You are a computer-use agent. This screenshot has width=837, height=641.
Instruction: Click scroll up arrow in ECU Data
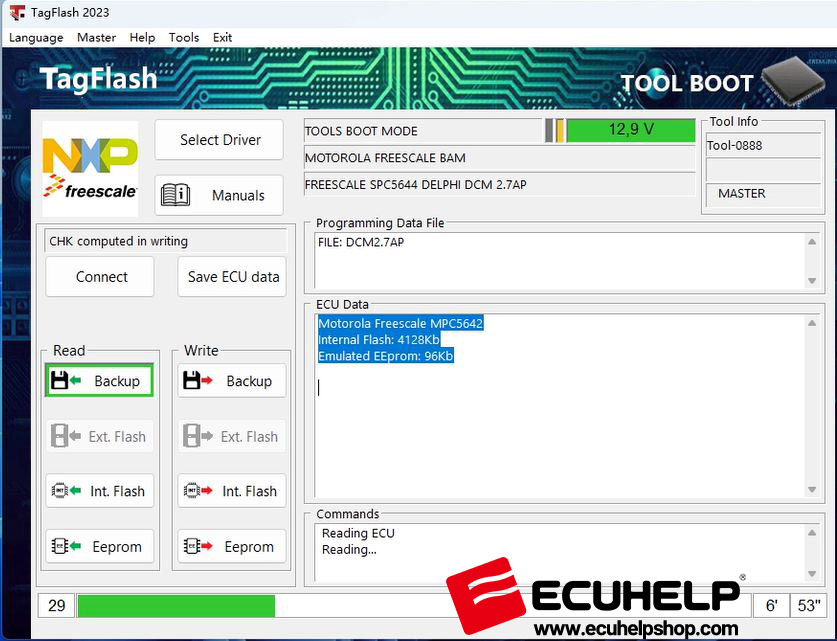click(x=812, y=323)
